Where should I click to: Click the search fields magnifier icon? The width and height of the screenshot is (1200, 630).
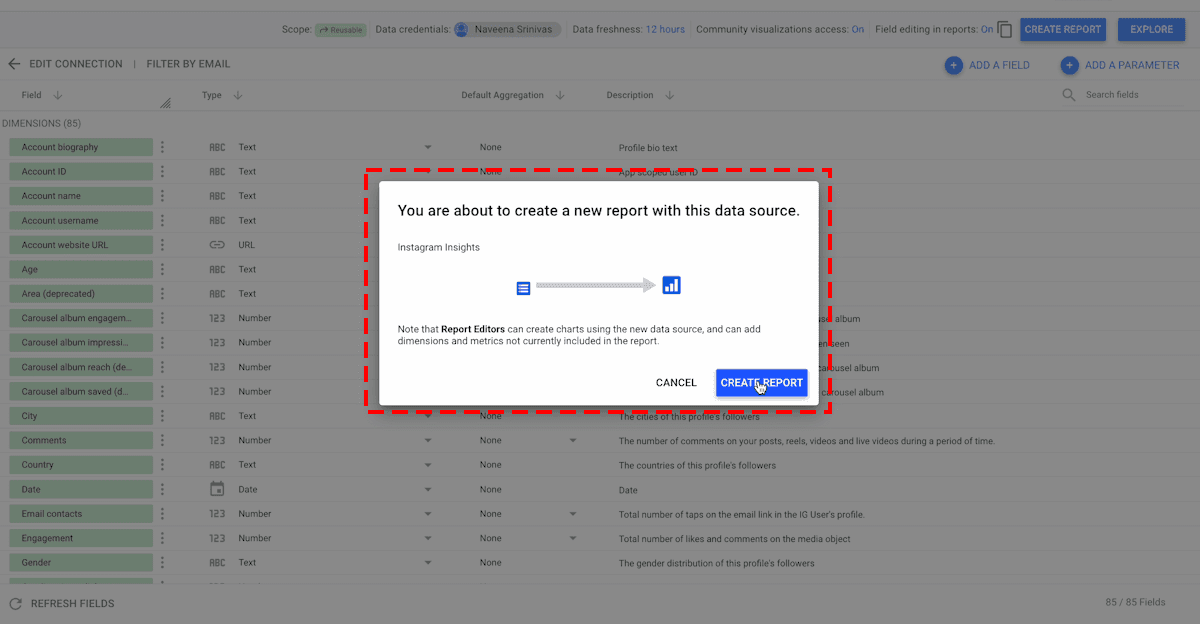[x=1069, y=95]
